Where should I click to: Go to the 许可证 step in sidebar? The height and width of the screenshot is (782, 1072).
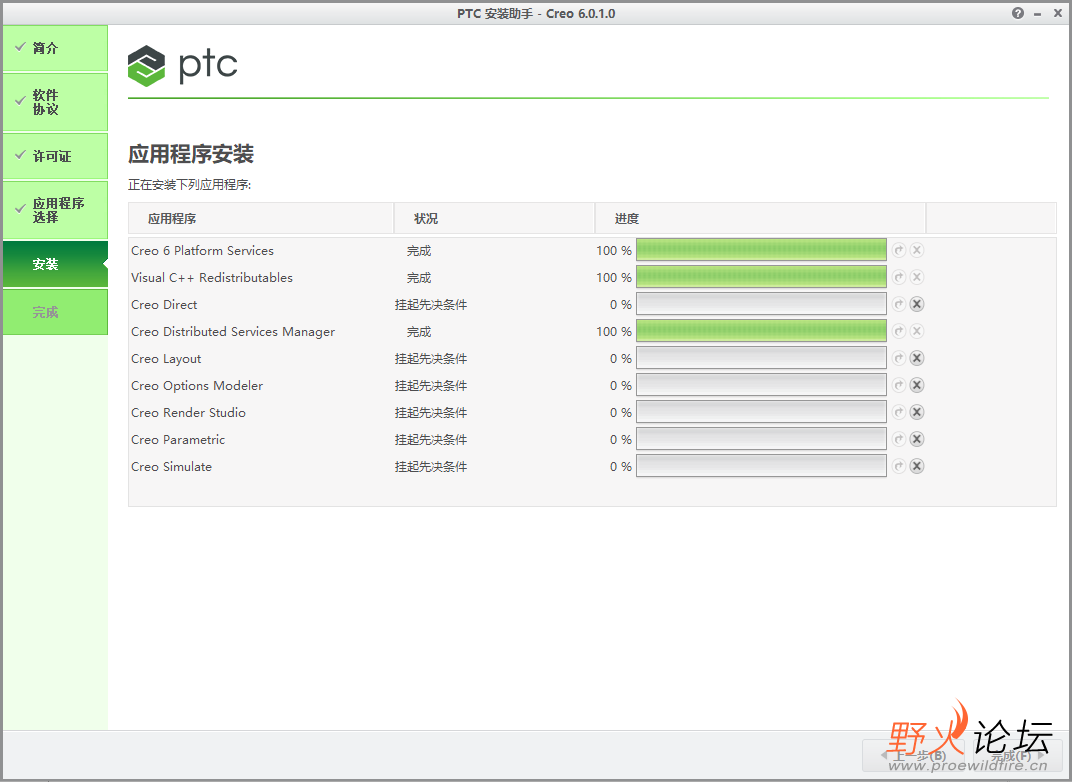(55, 156)
